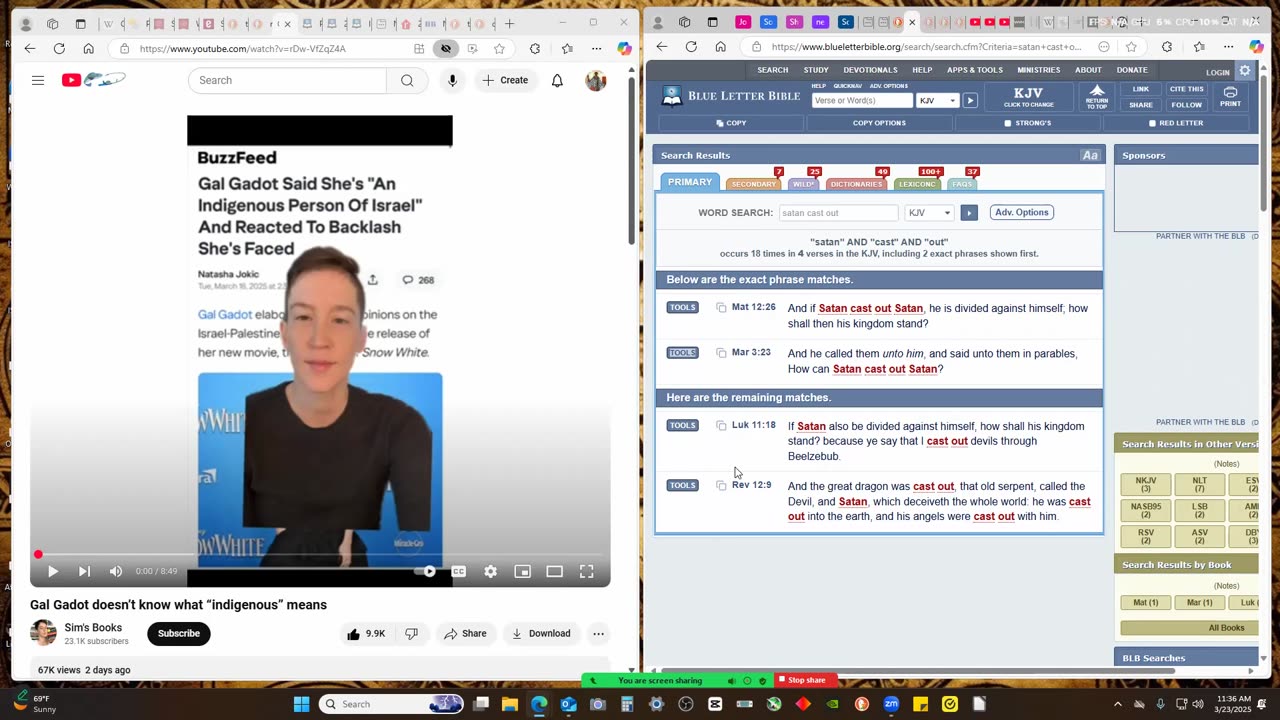Open more actions for the video

click(598, 633)
